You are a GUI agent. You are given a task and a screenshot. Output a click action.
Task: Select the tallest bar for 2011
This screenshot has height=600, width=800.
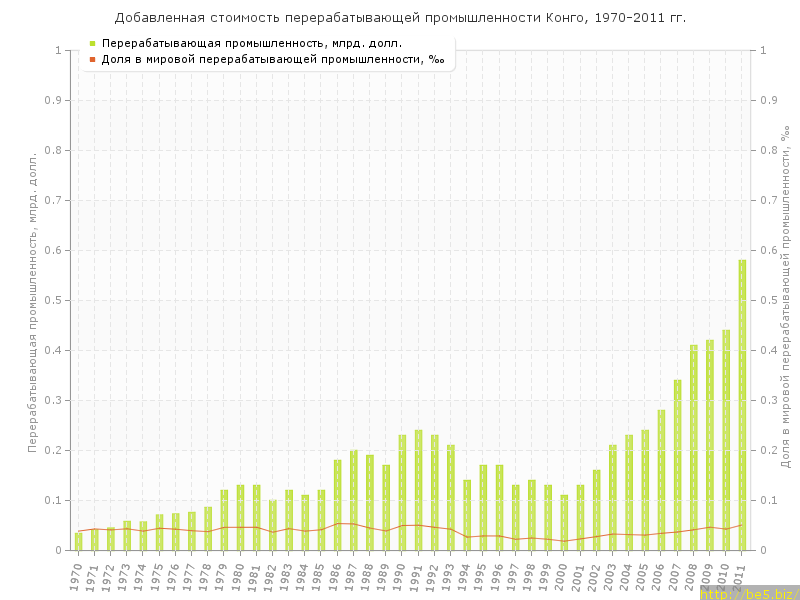pyautogui.click(x=742, y=405)
